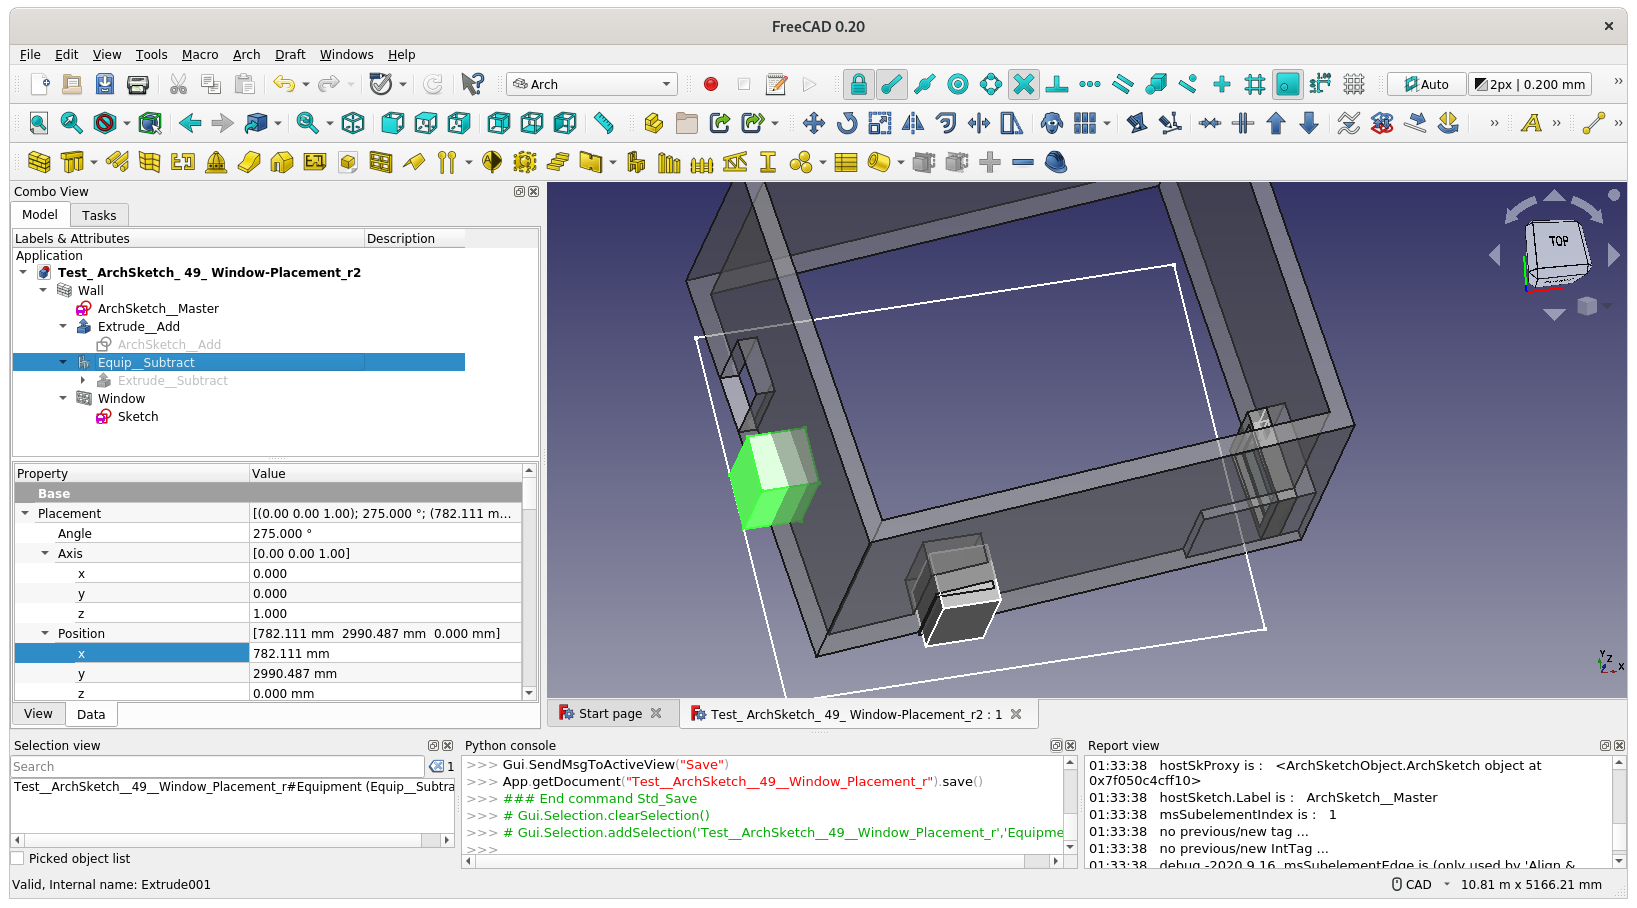Switch to the Tasks tab

pos(99,215)
